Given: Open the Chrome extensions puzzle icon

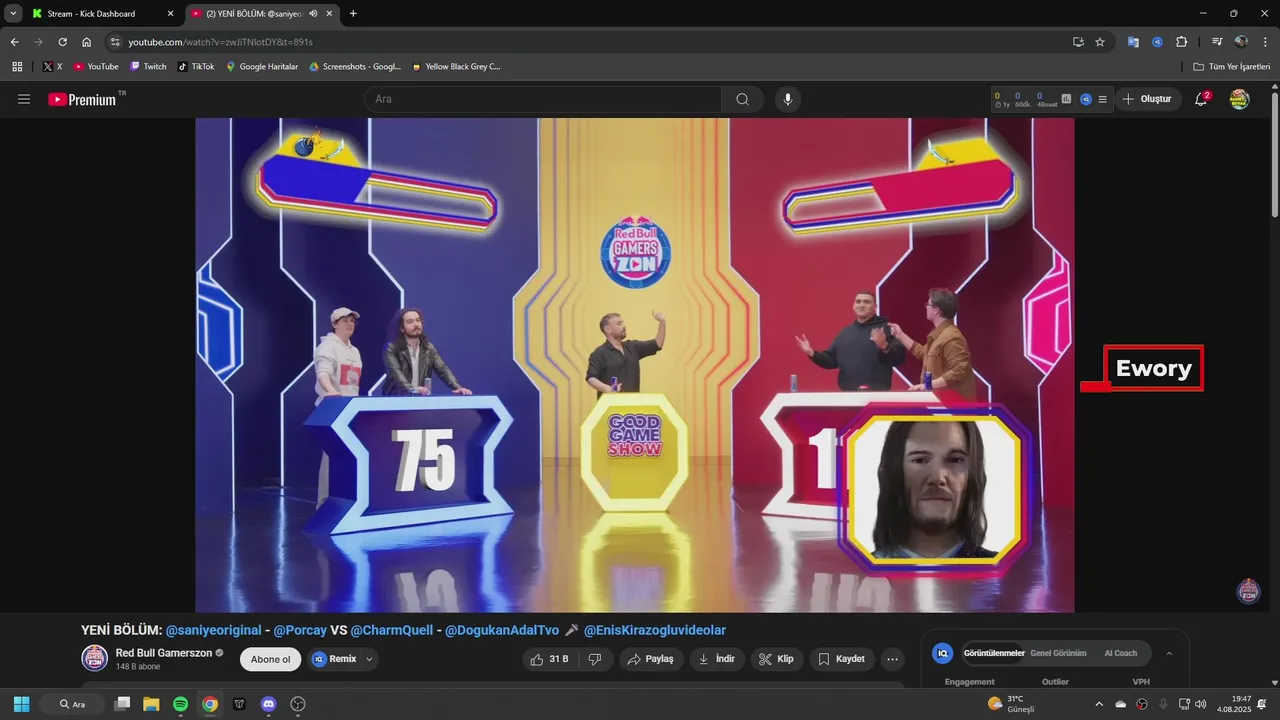Looking at the screenshot, I should (x=1181, y=42).
